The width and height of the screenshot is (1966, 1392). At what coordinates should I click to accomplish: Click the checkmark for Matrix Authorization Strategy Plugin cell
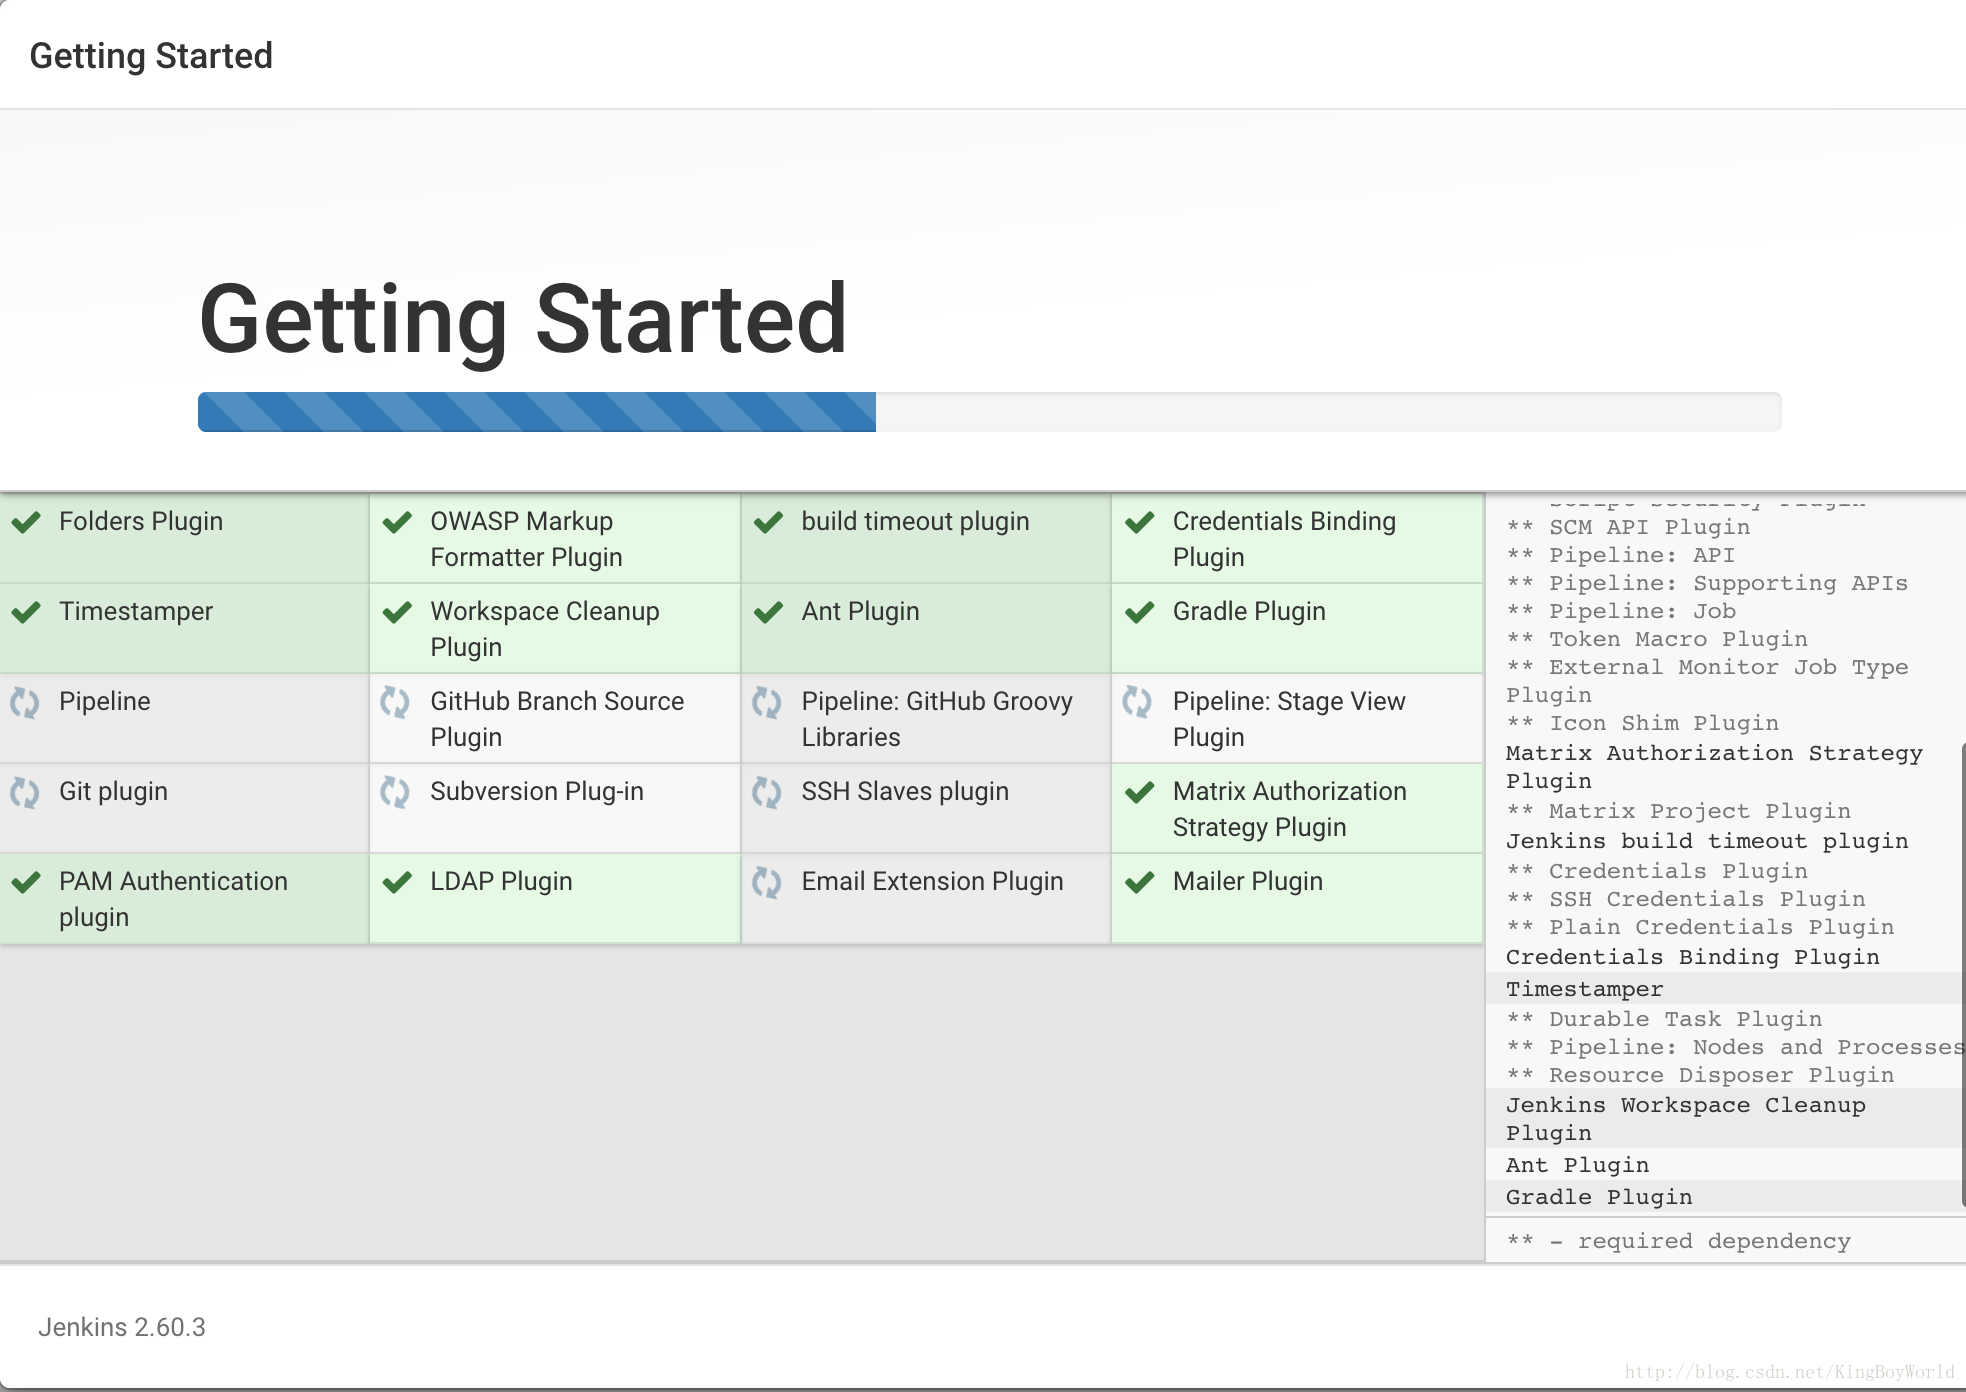1140,792
